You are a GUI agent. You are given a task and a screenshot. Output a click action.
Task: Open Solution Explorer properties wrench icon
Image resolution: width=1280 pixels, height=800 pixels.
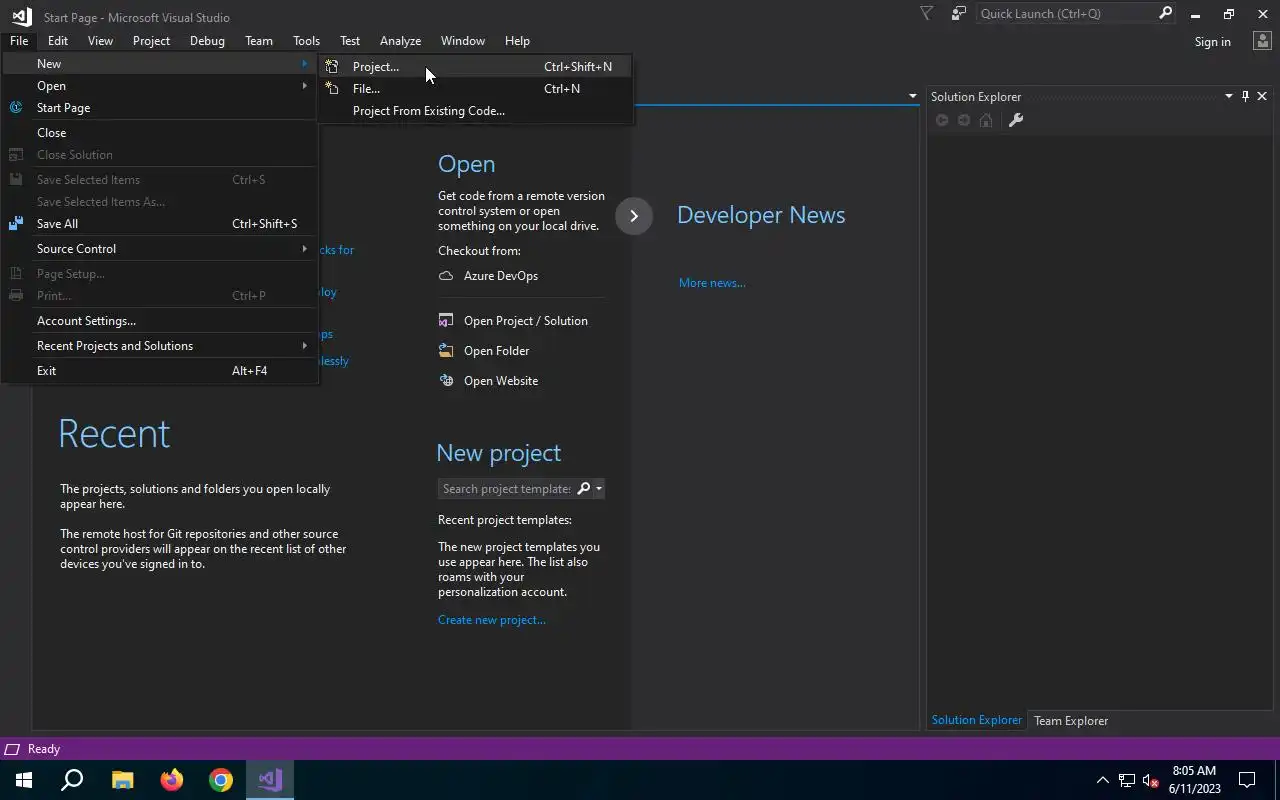click(1015, 120)
